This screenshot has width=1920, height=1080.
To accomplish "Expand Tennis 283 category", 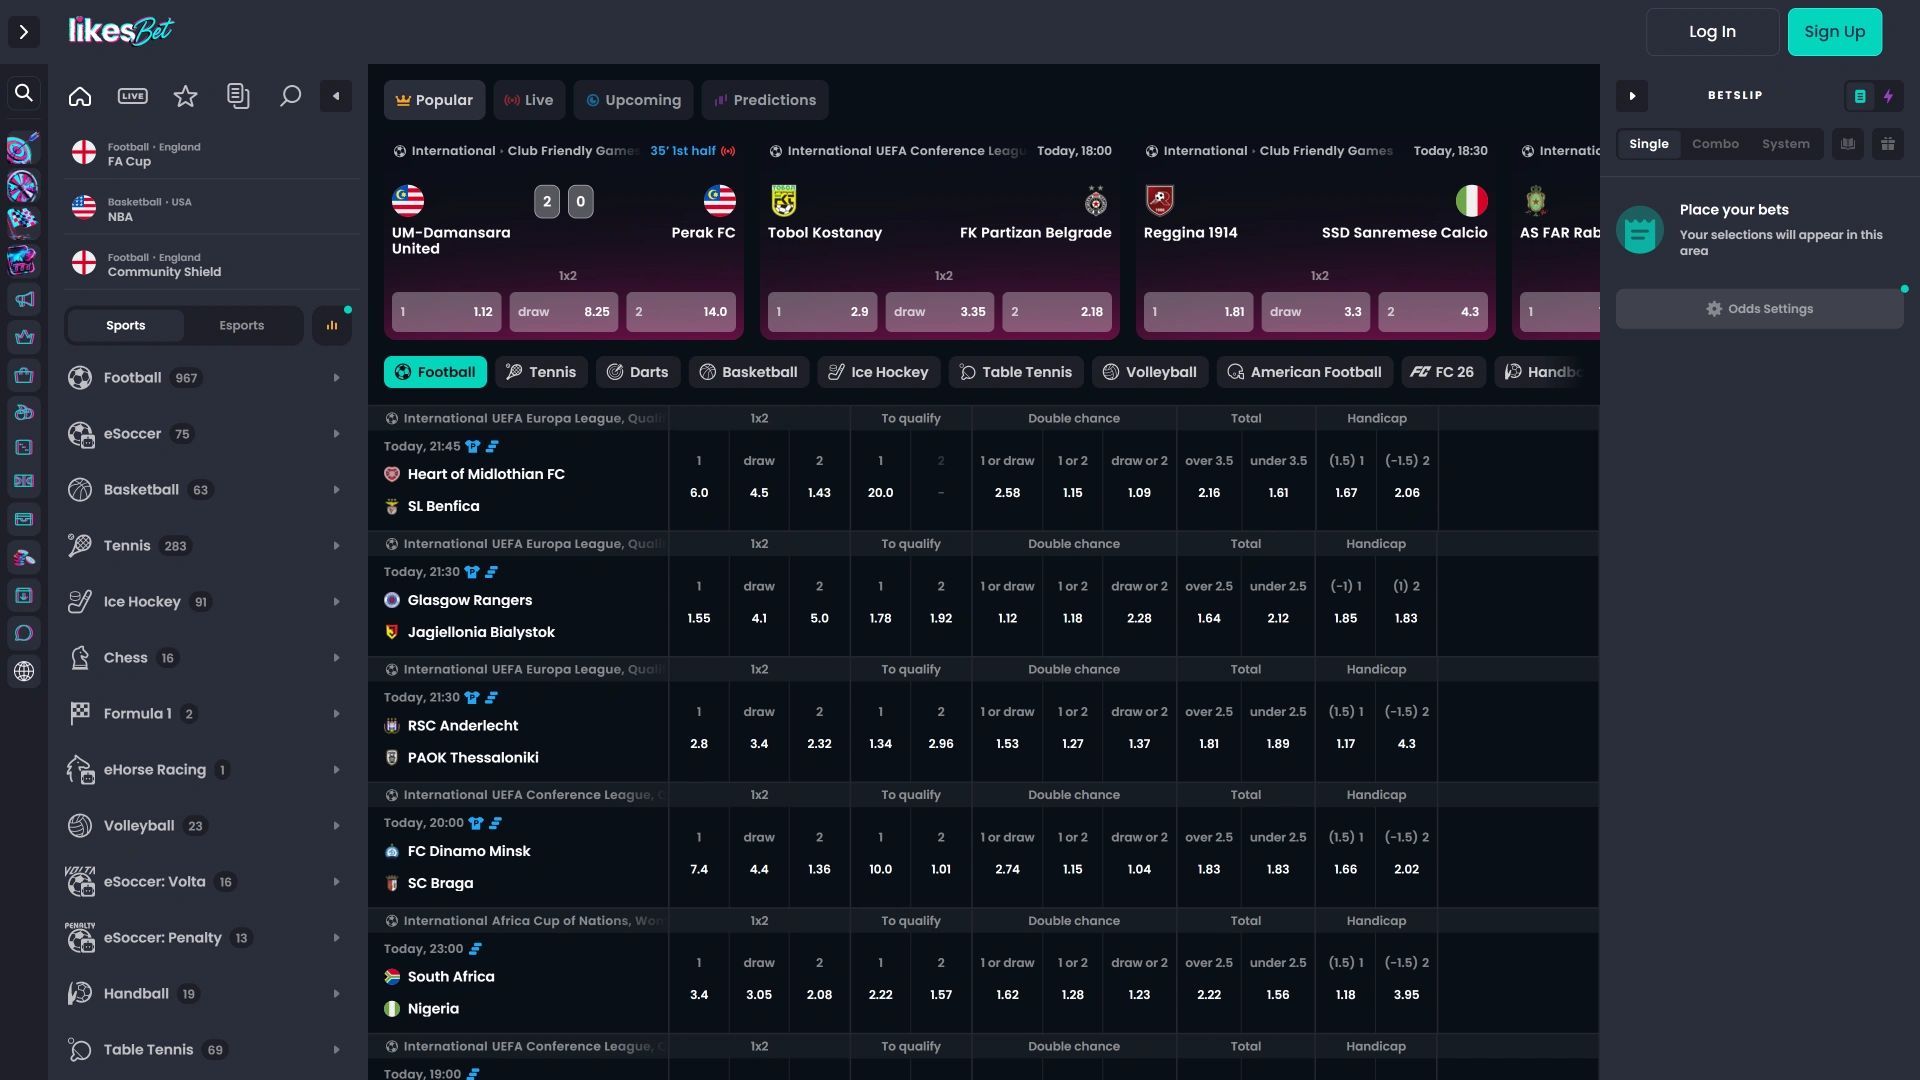I will click(208, 546).
